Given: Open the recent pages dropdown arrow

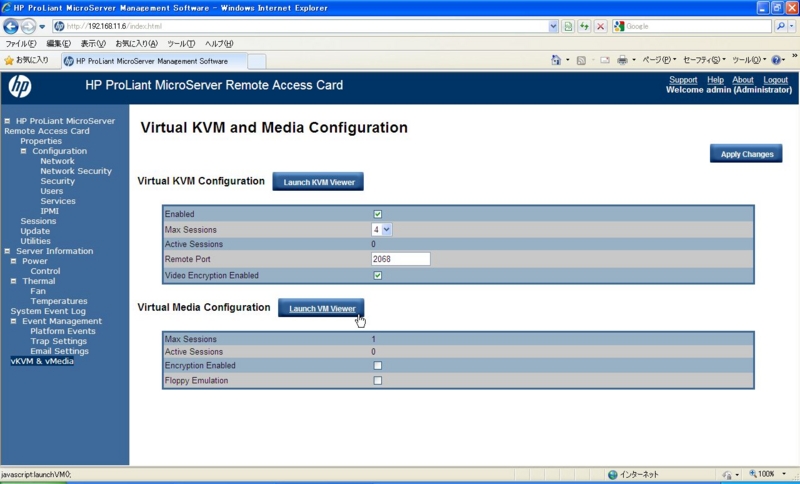Looking at the screenshot, I should [42, 27].
